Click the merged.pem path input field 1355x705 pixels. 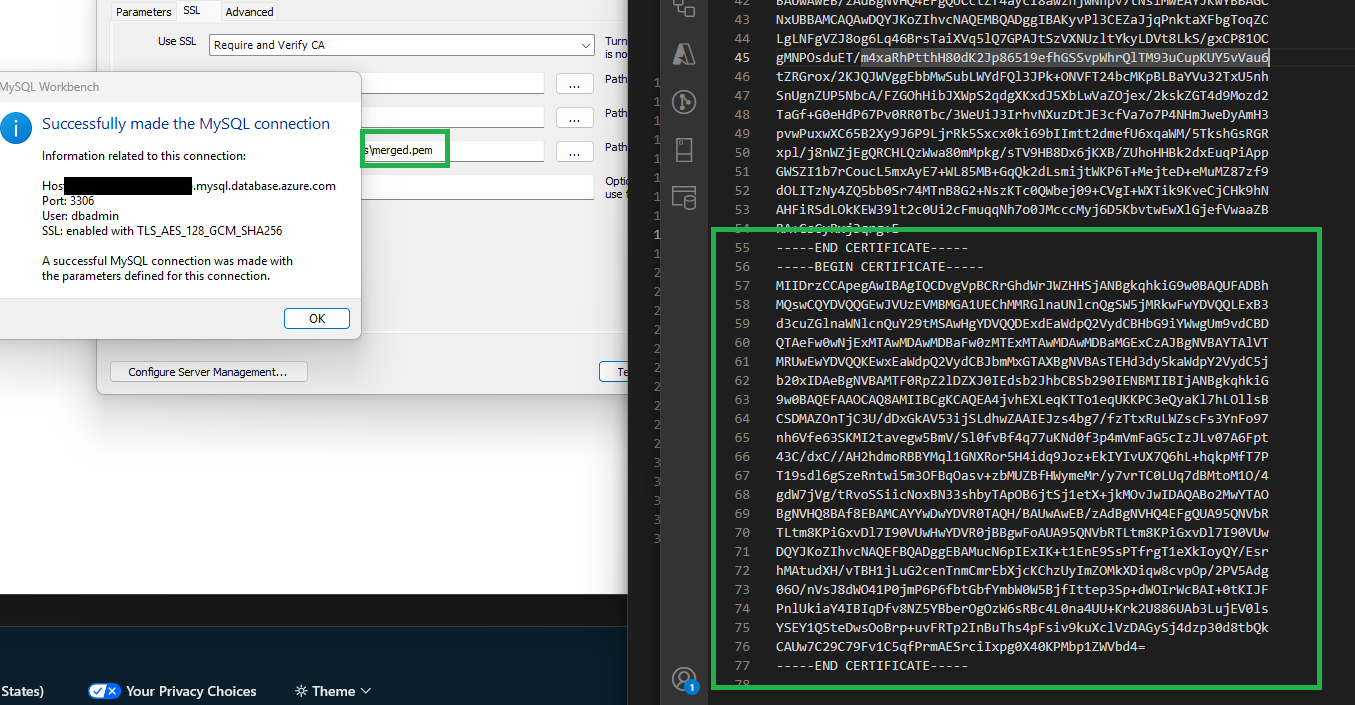pyautogui.click(x=453, y=151)
